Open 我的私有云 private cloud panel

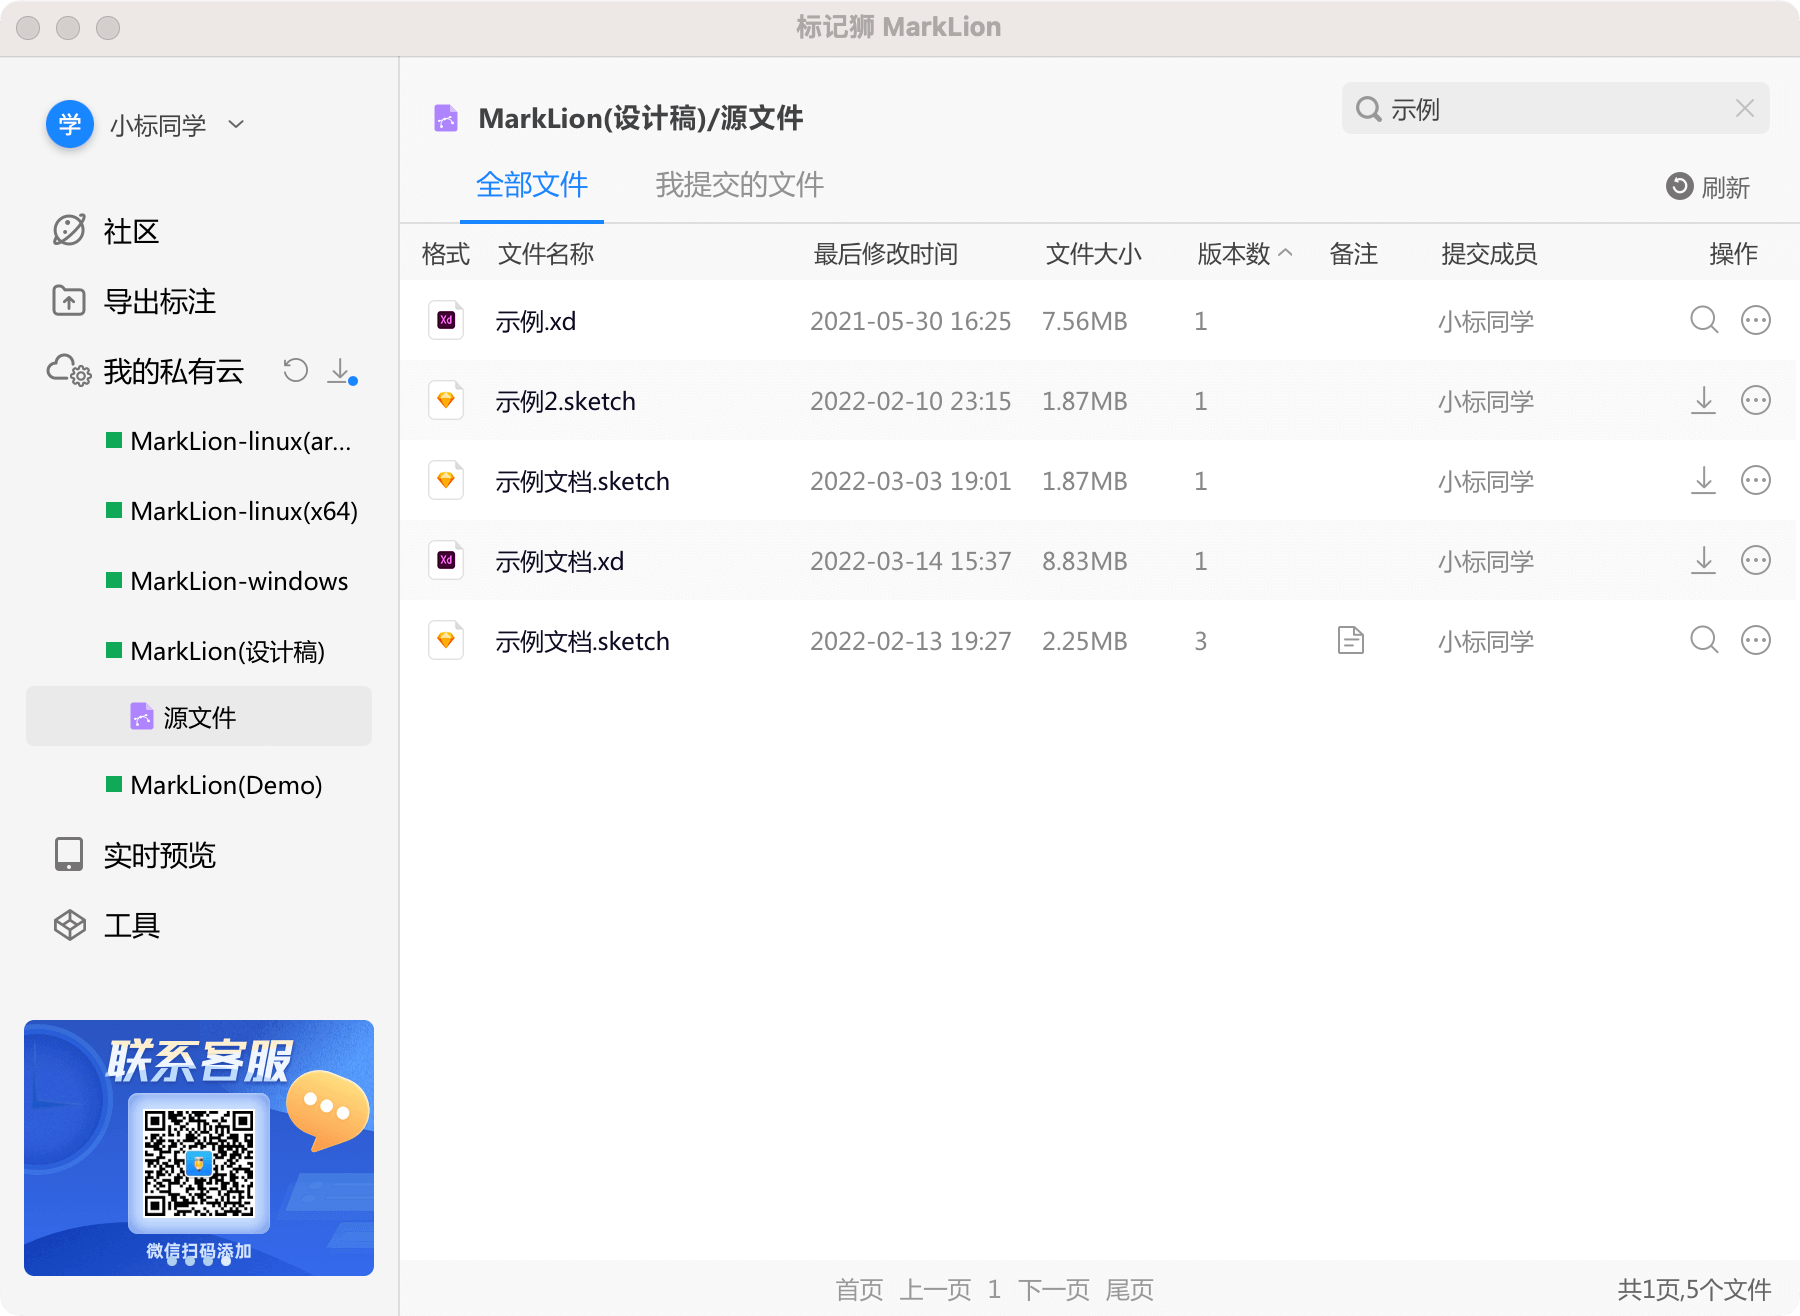pyautogui.click(x=174, y=371)
